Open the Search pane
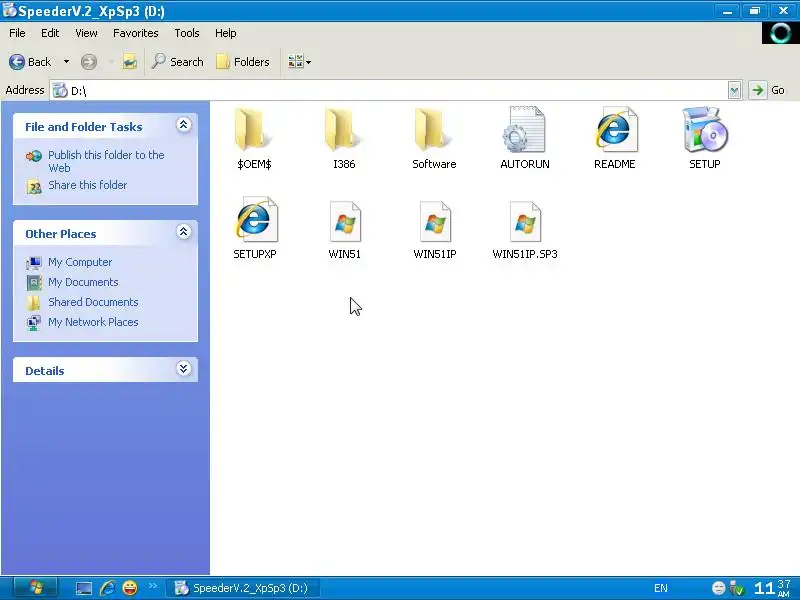The height and width of the screenshot is (600, 800). [178, 62]
